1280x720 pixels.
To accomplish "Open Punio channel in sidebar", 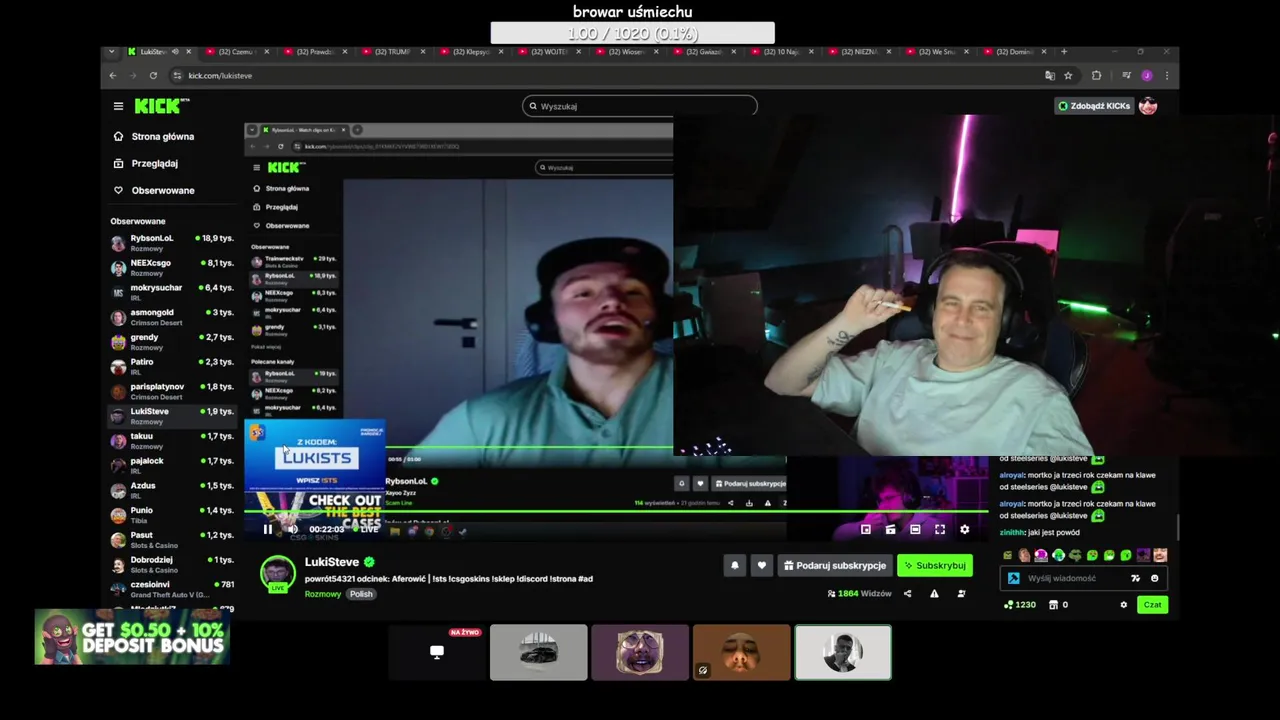I will (172, 515).
